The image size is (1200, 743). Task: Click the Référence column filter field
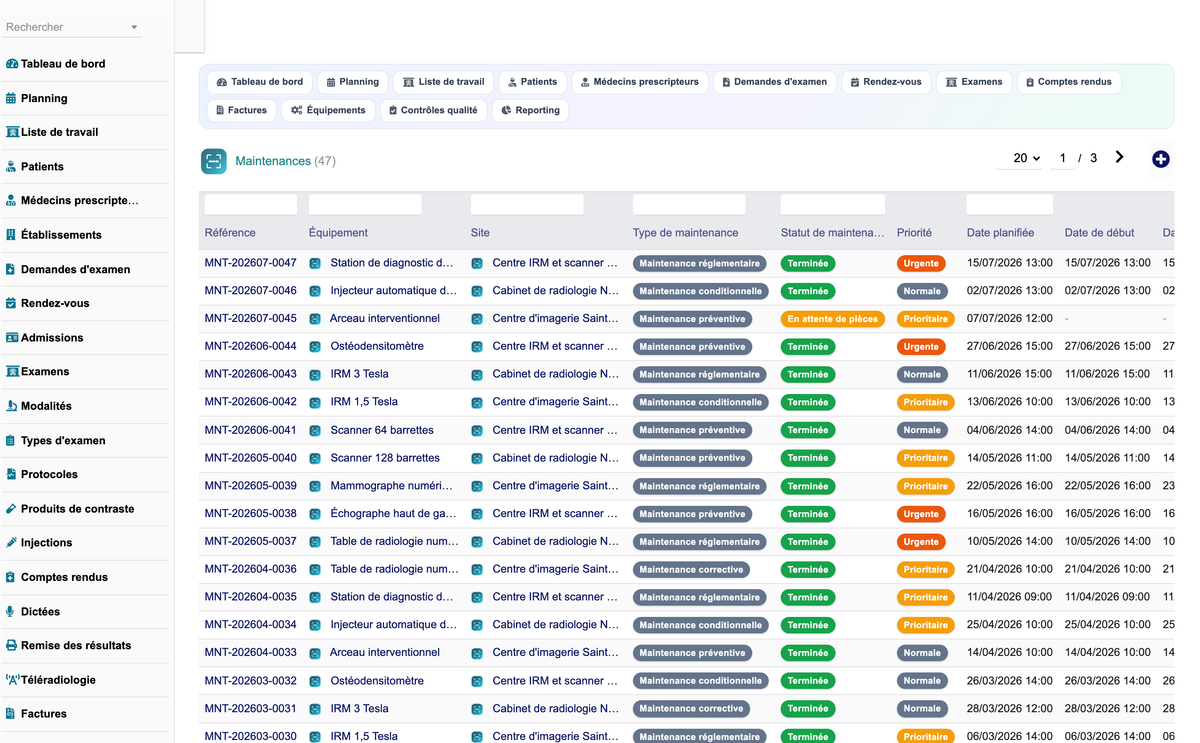coord(251,205)
